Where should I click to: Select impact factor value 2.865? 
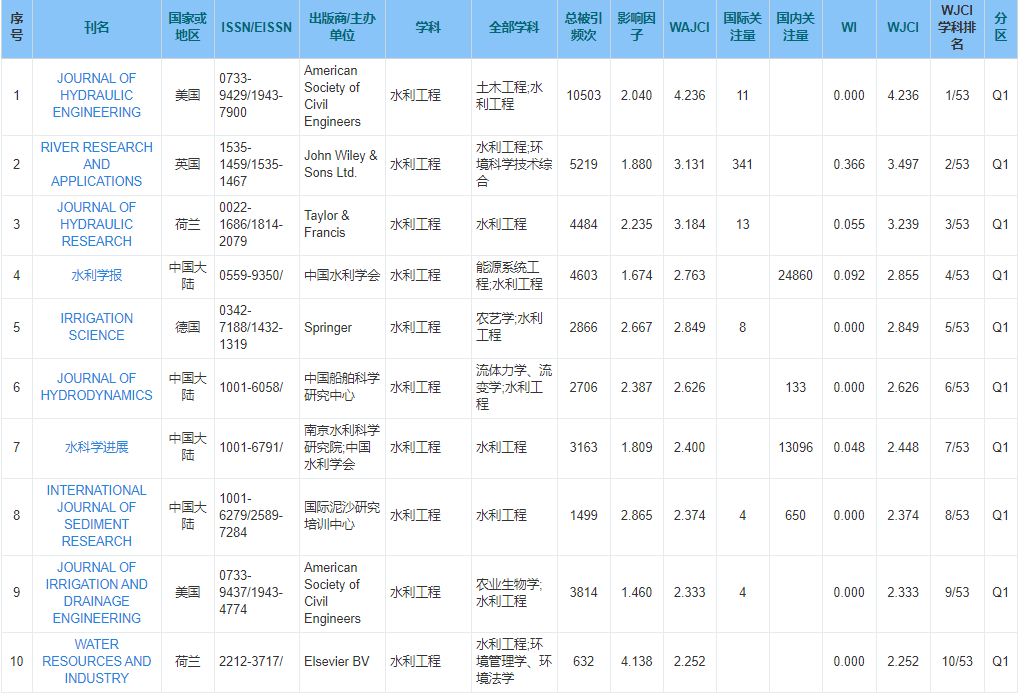[637, 516]
